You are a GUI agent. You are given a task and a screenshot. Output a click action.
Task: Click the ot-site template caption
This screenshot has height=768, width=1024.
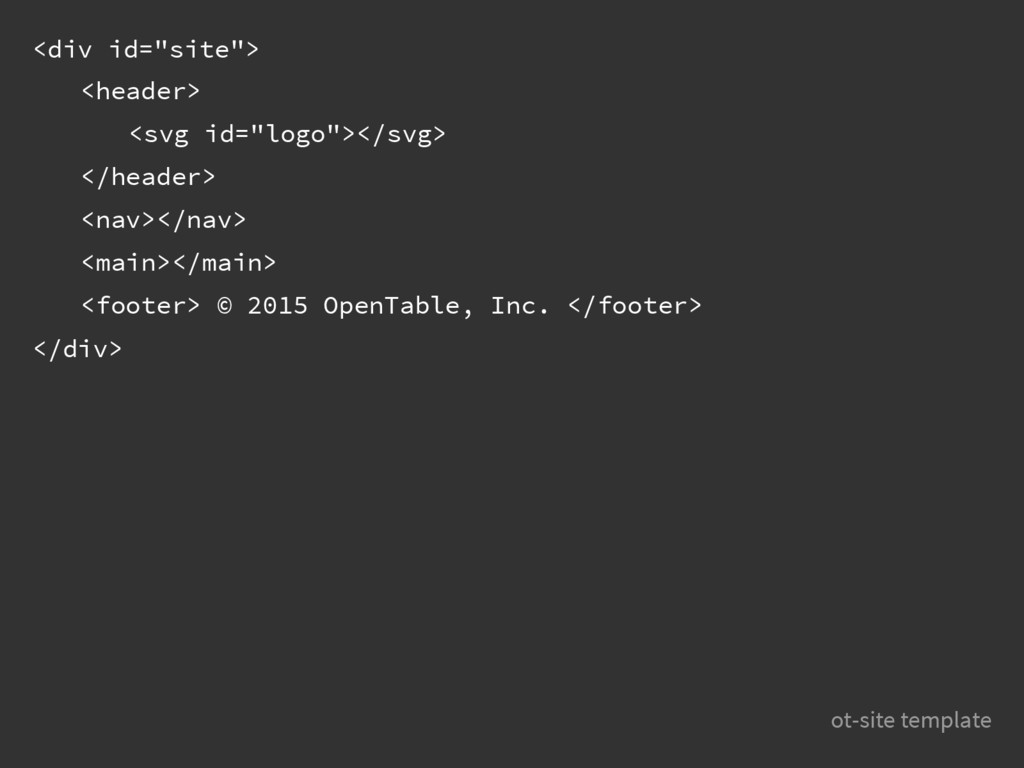point(911,720)
